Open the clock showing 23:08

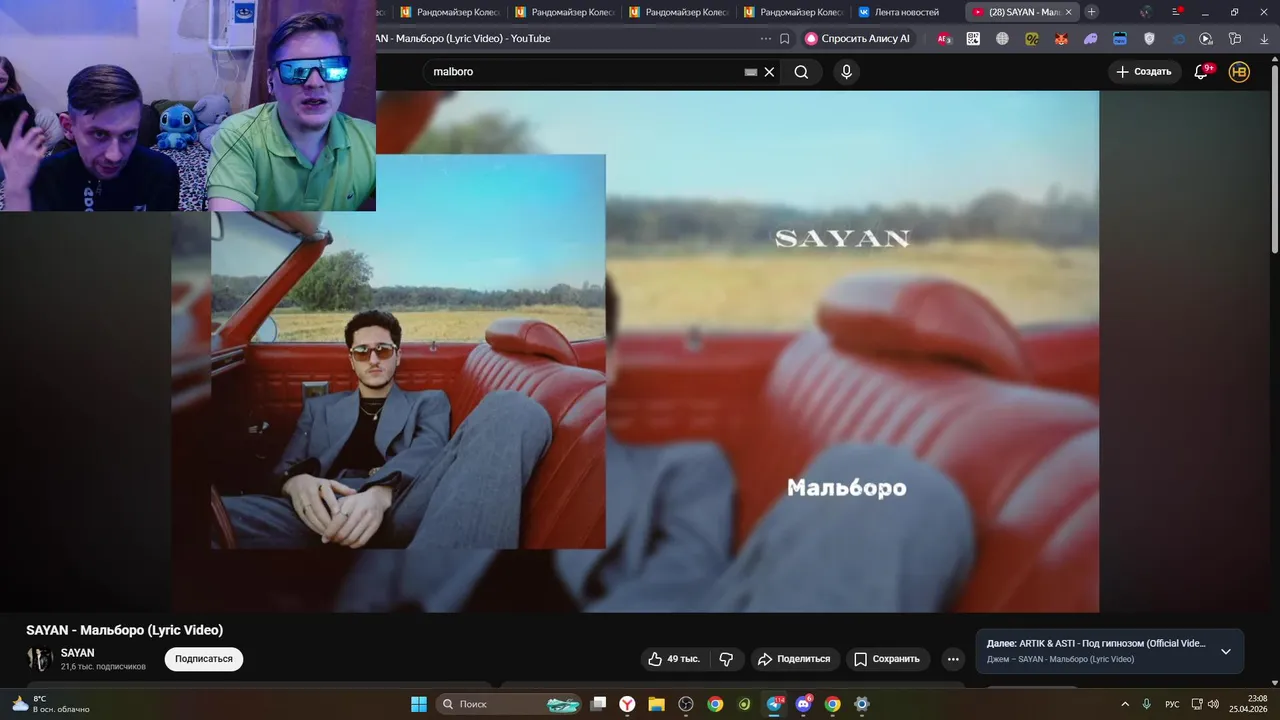1247,704
